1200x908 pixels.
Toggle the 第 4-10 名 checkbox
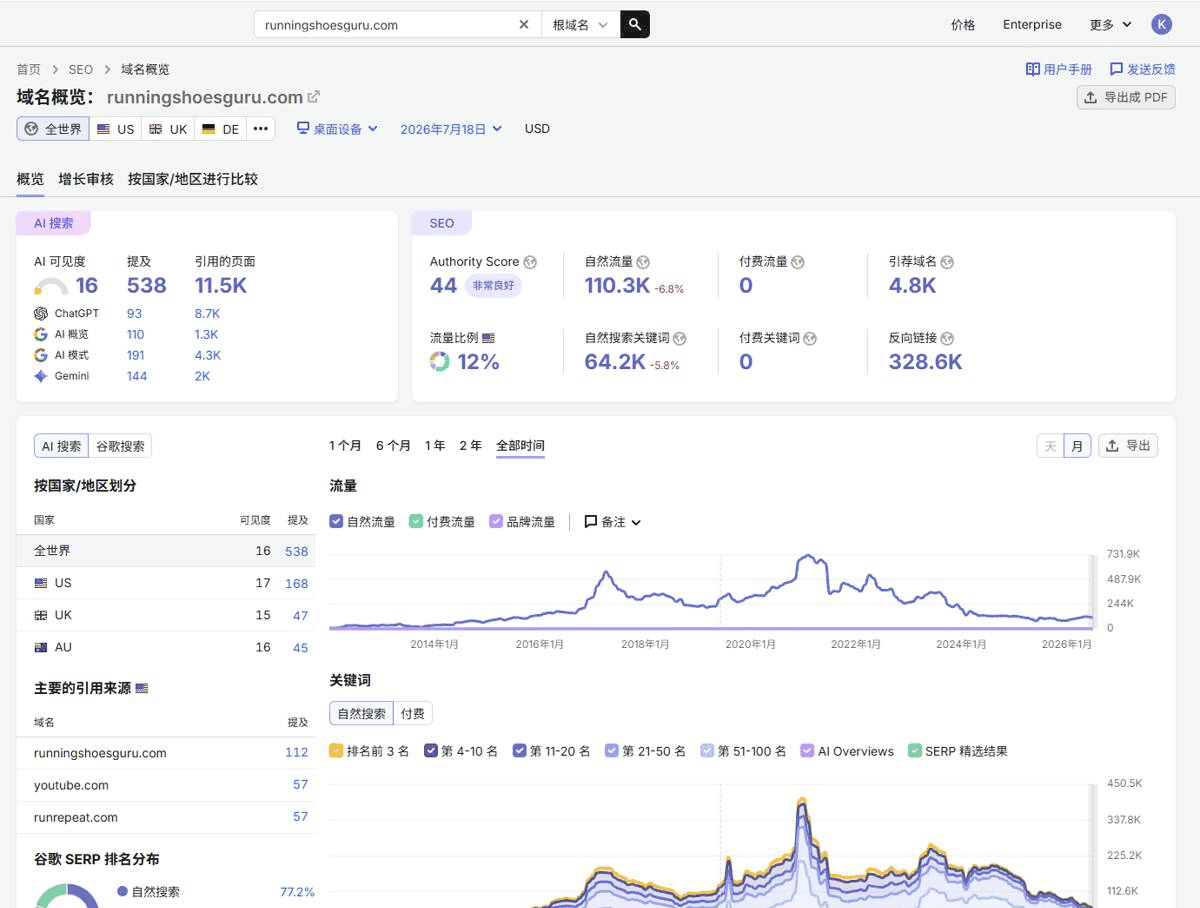click(431, 751)
